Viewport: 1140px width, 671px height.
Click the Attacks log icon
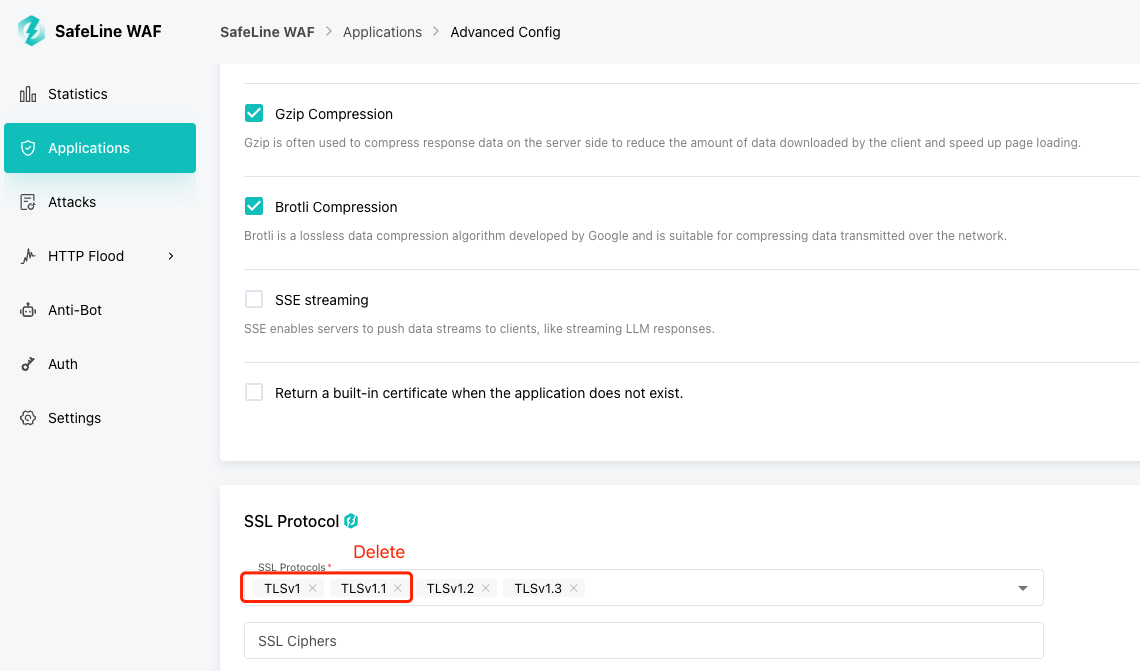28,202
